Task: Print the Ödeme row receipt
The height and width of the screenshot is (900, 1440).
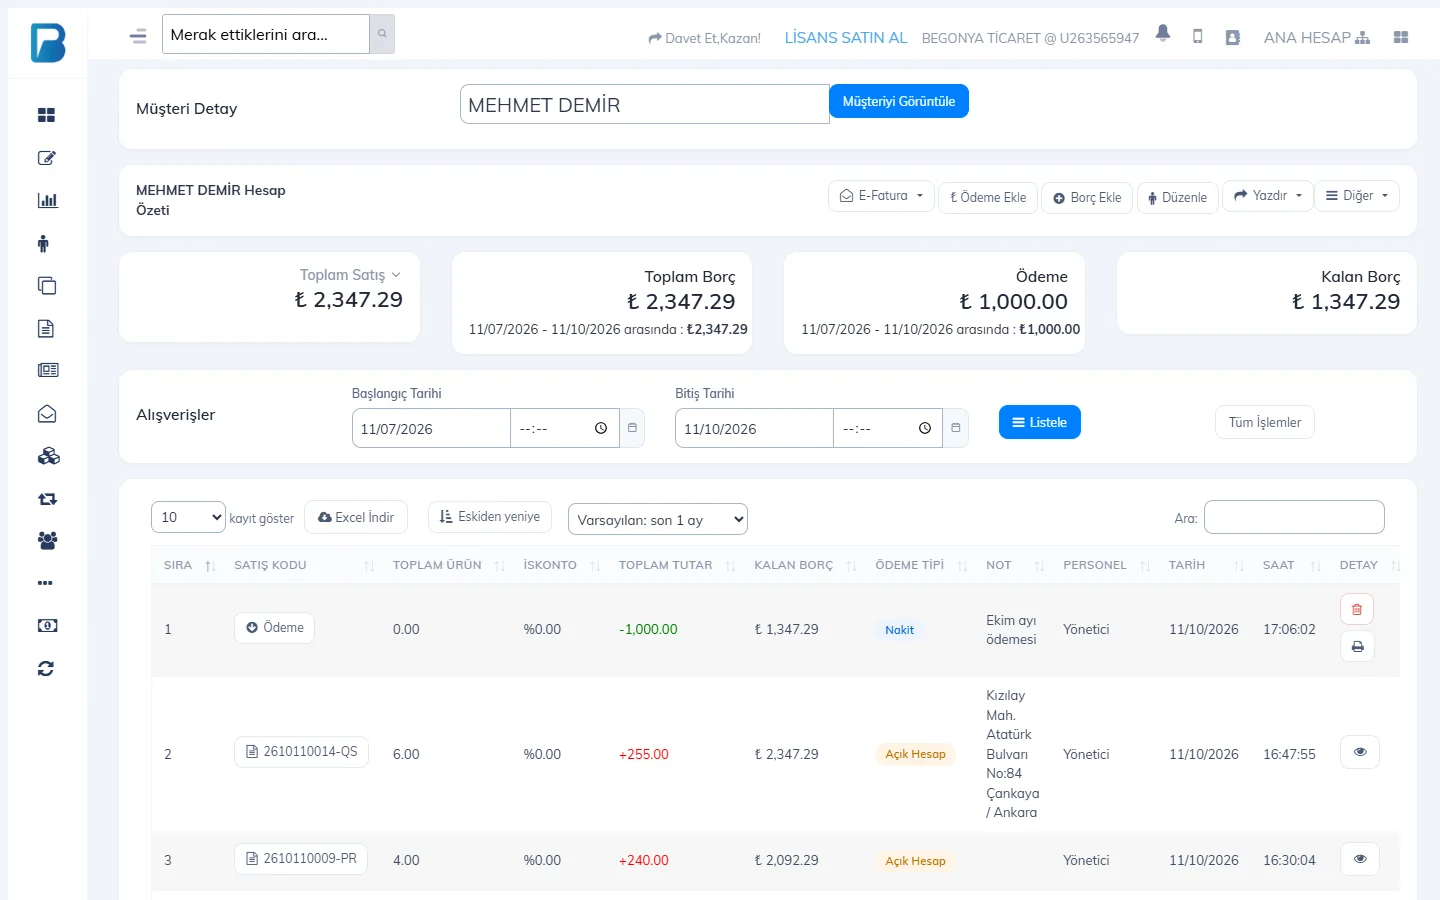Action: tap(1357, 646)
